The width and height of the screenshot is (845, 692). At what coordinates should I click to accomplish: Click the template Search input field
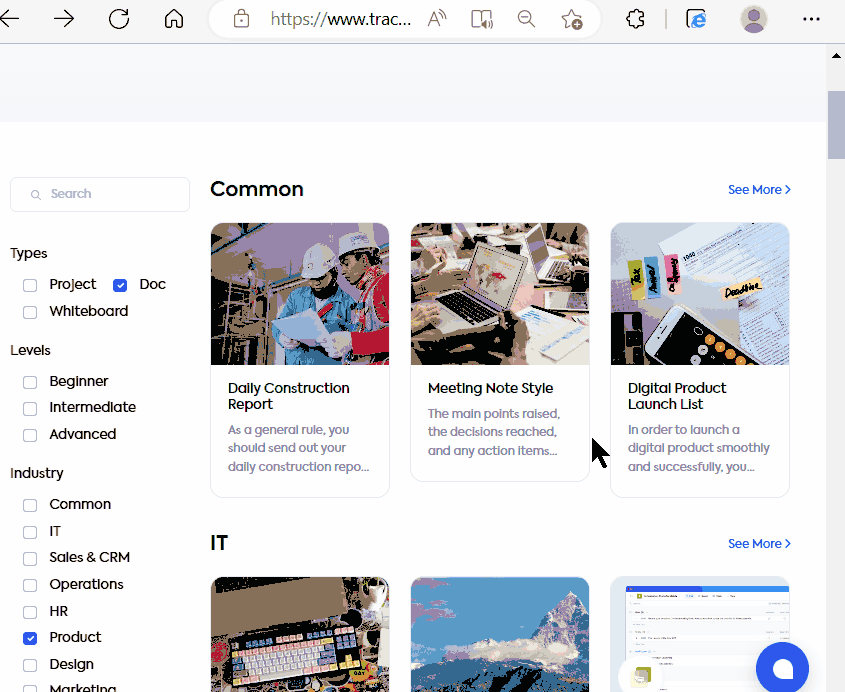pos(99,194)
